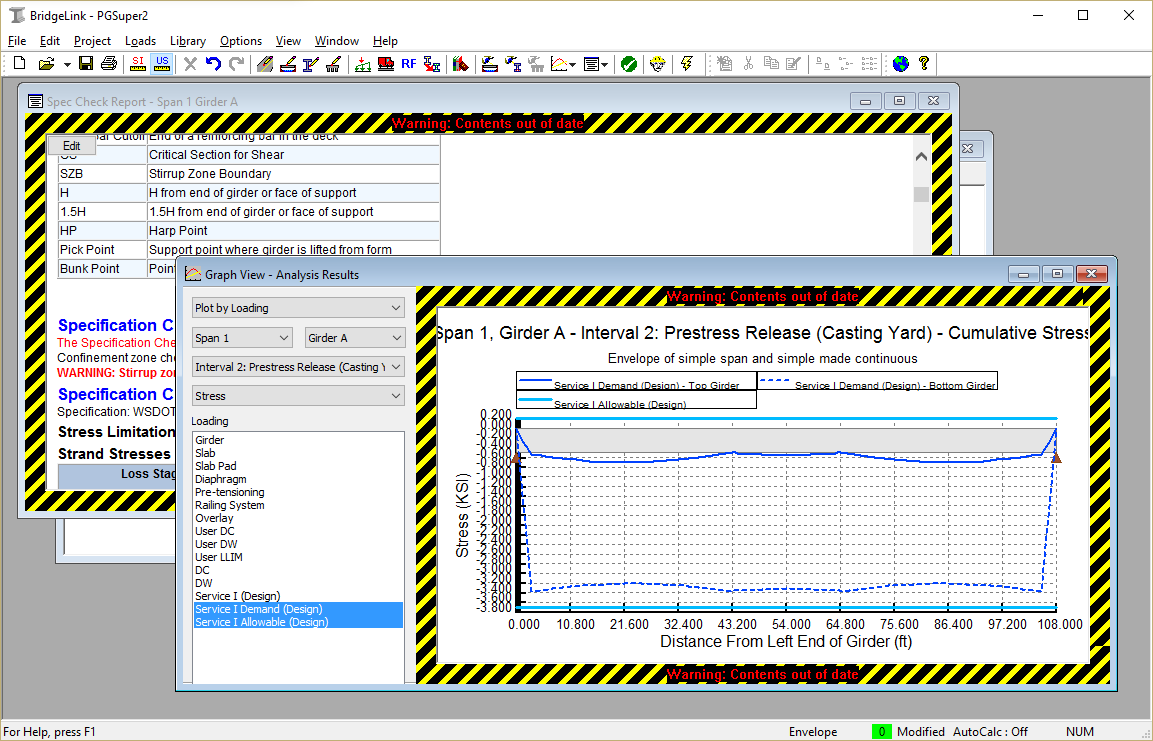This screenshot has width=1153, height=741.
Task: Expand the graph view toolbar dropdown
Action: (573, 65)
